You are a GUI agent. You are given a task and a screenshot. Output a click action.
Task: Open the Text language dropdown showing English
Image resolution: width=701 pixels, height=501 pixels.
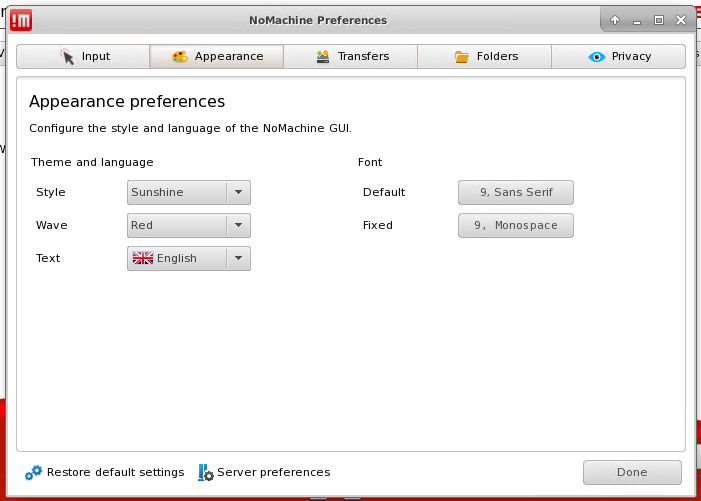pyautogui.click(x=189, y=258)
